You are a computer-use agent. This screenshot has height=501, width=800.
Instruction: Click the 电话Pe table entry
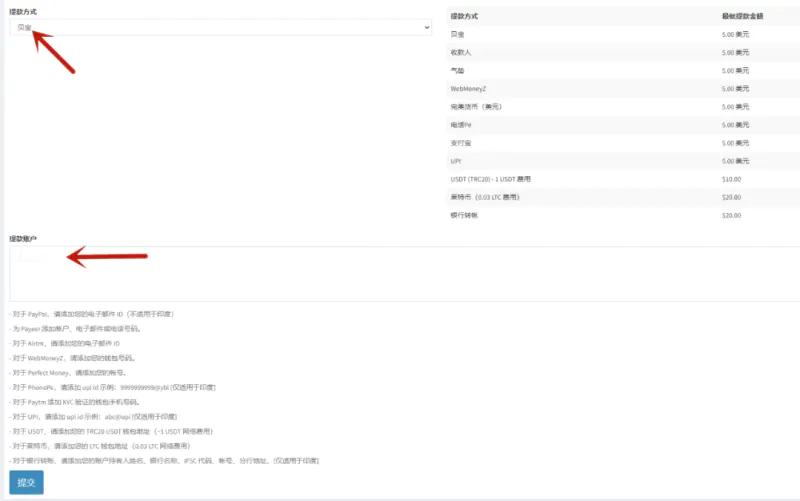coord(461,124)
